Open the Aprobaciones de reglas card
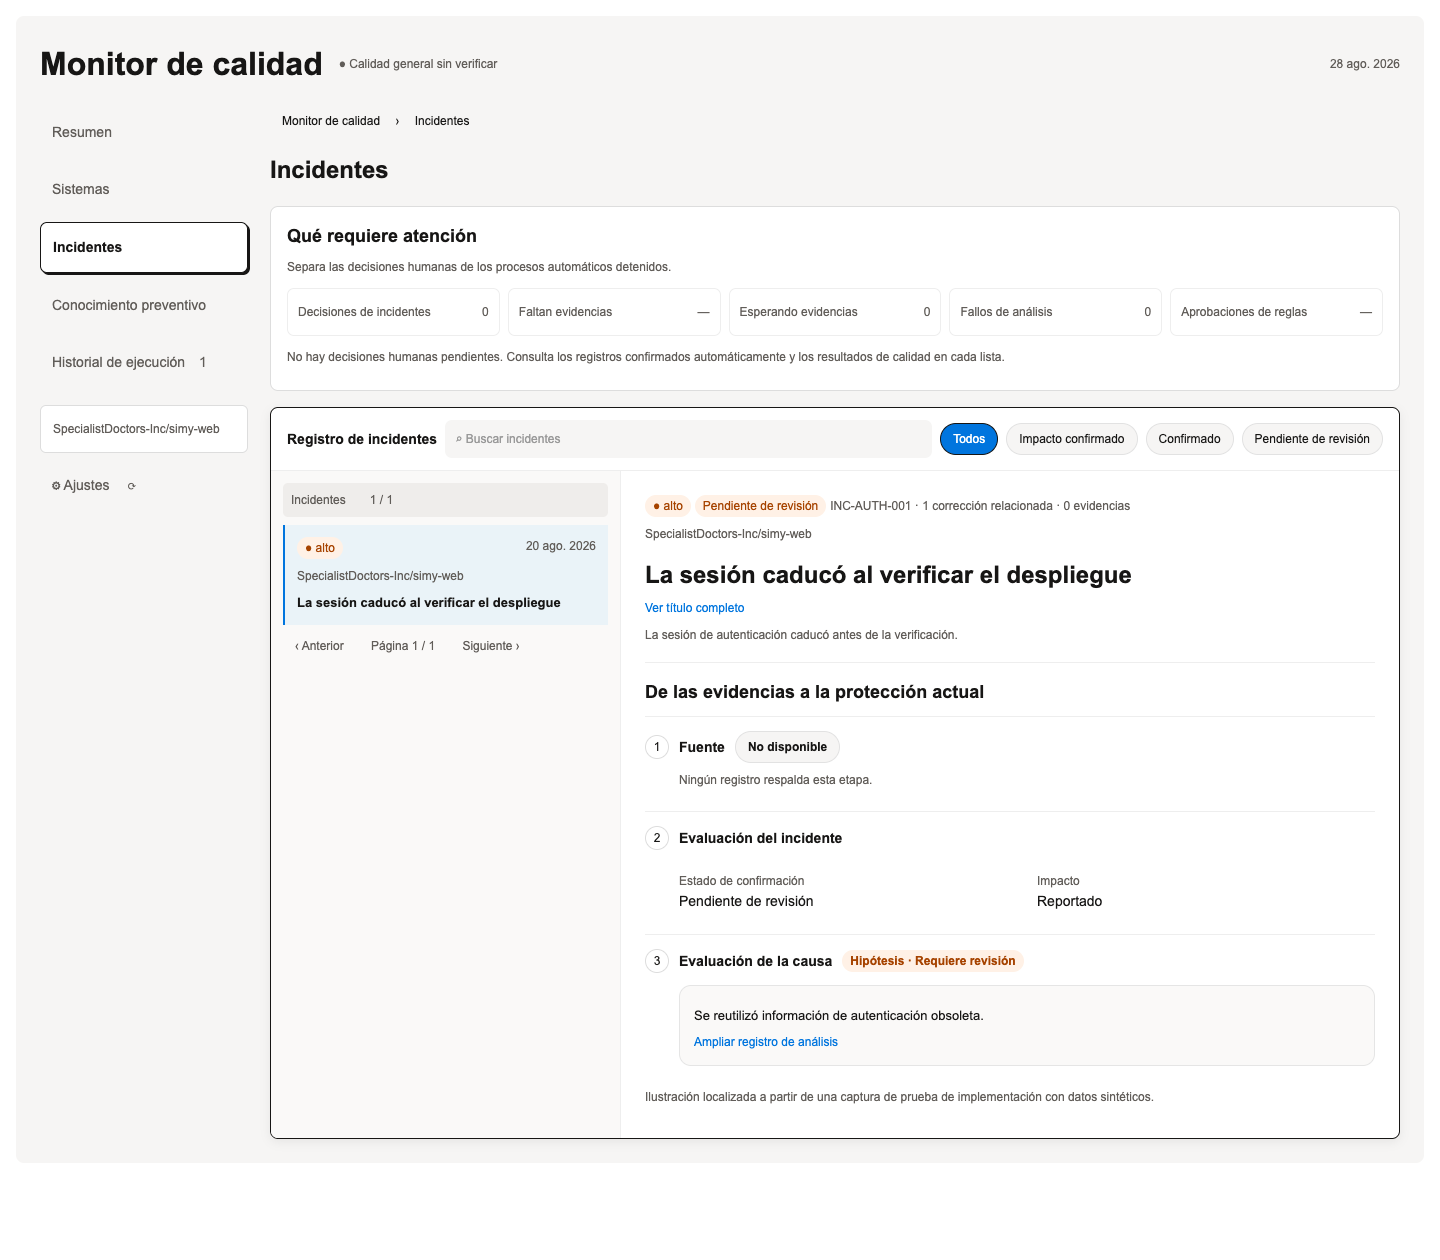 (x=1276, y=312)
